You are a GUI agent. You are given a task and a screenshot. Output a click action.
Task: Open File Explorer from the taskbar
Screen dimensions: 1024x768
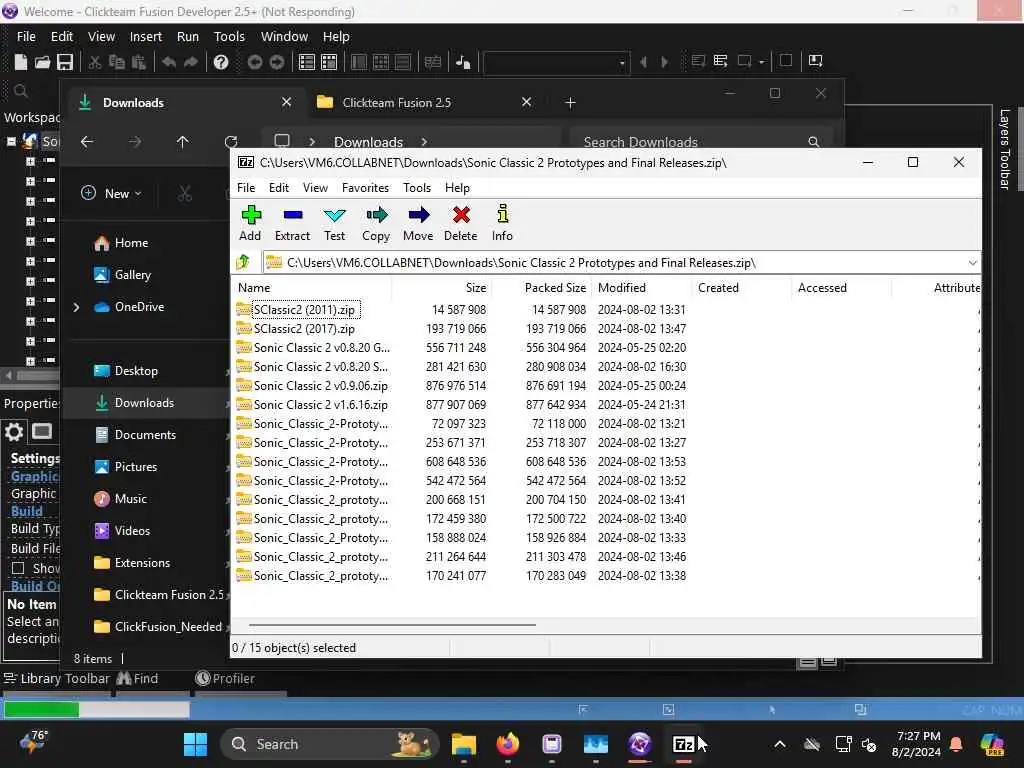[464, 744]
